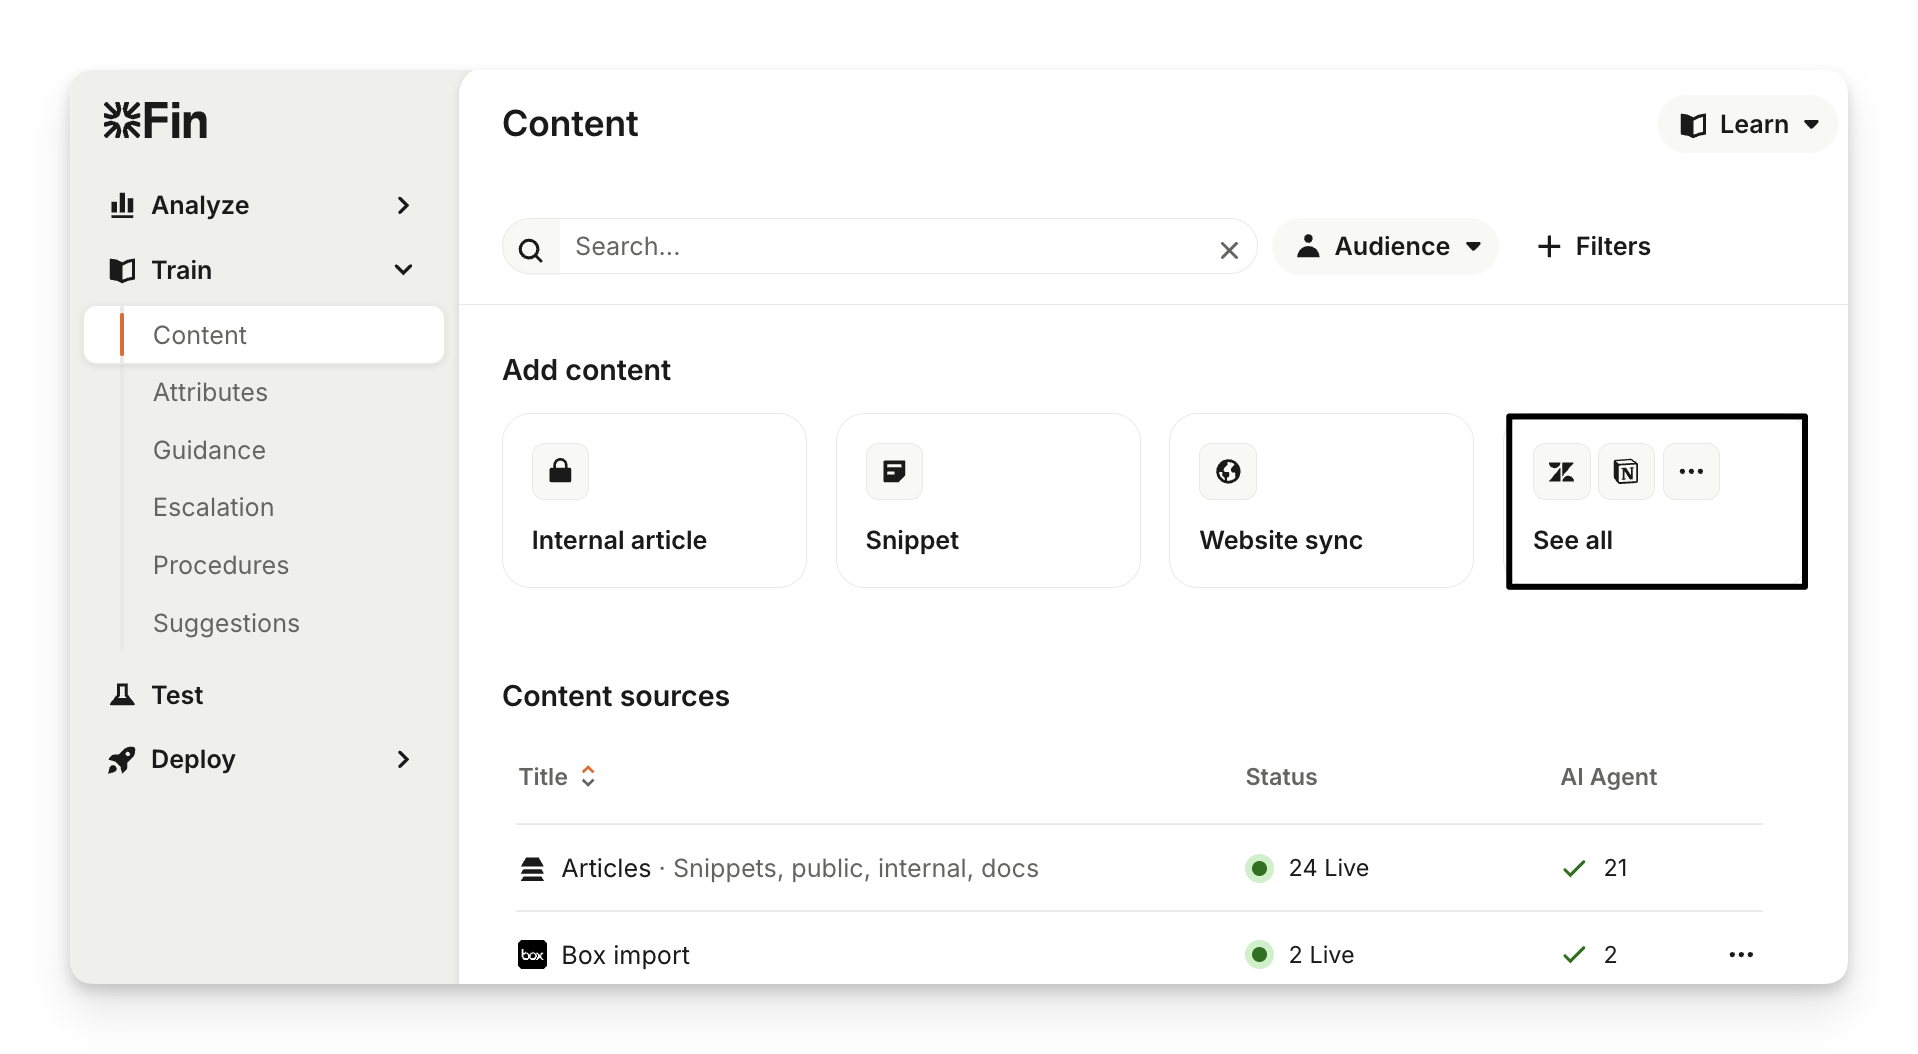This screenshot has height=1054, width=1918.
Task: Add Filters to content list
Action: (1593, 247)
